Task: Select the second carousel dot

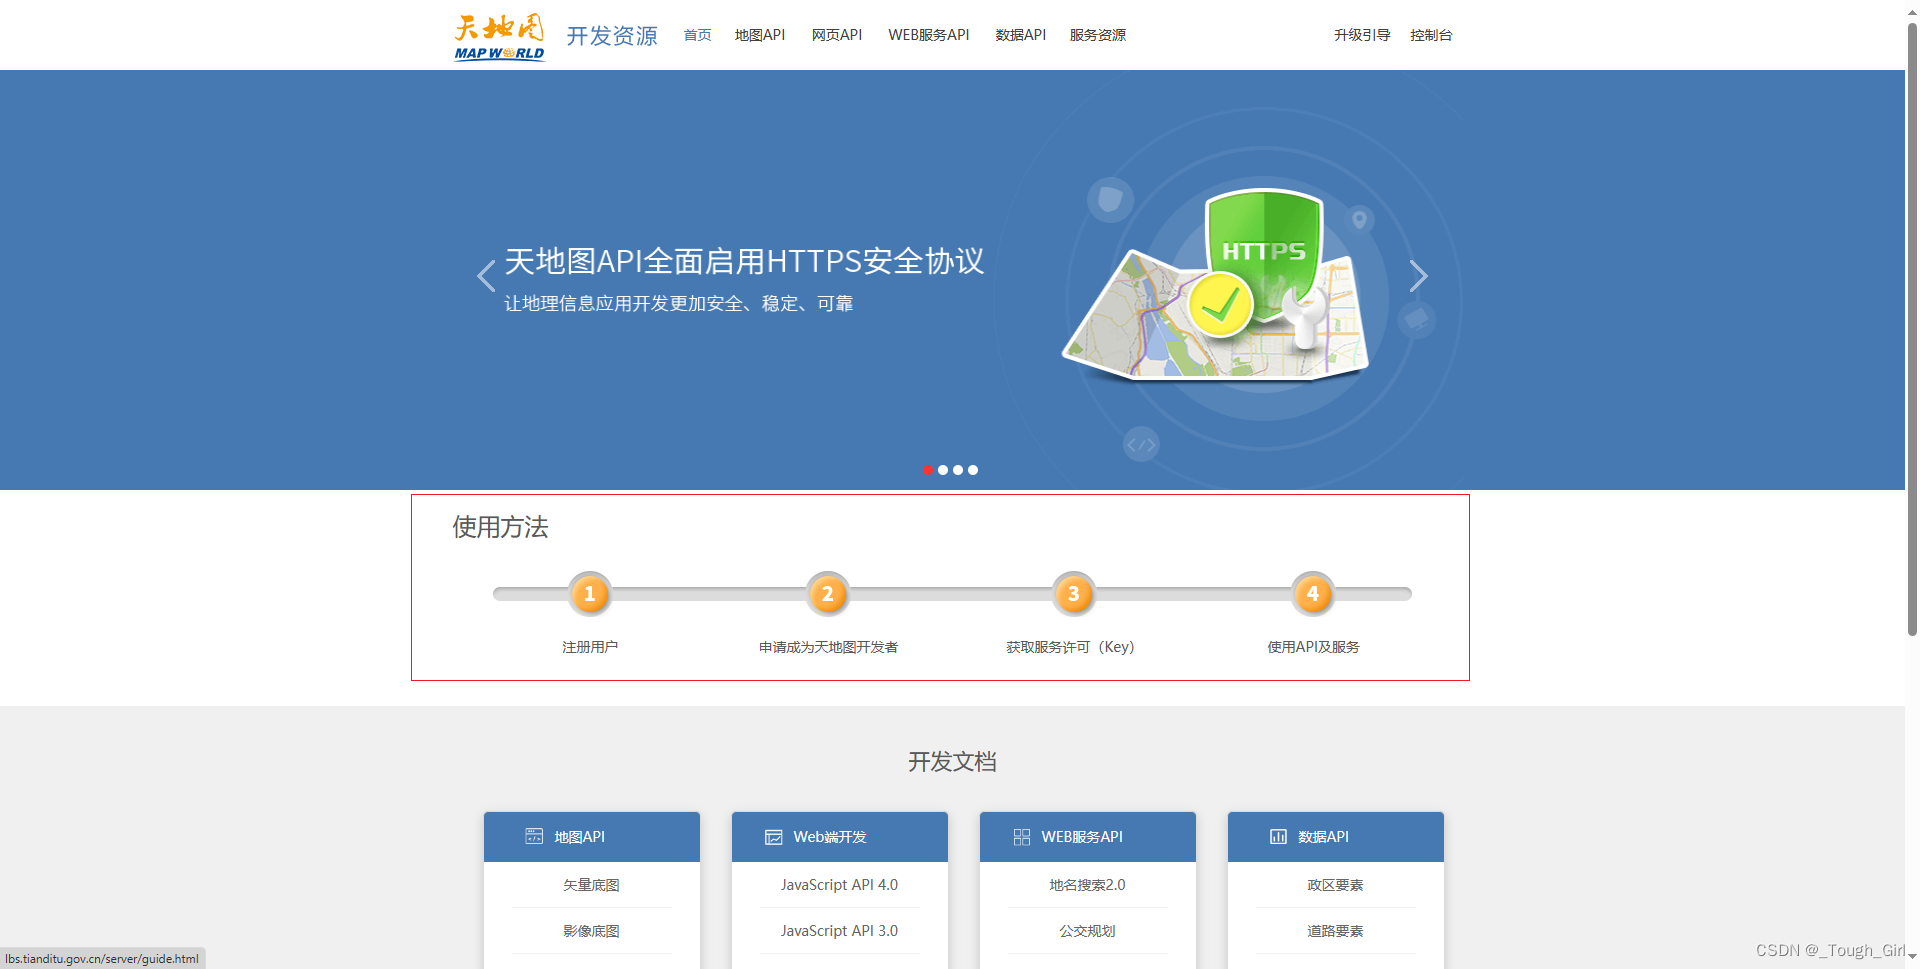Action: [943, 470]
